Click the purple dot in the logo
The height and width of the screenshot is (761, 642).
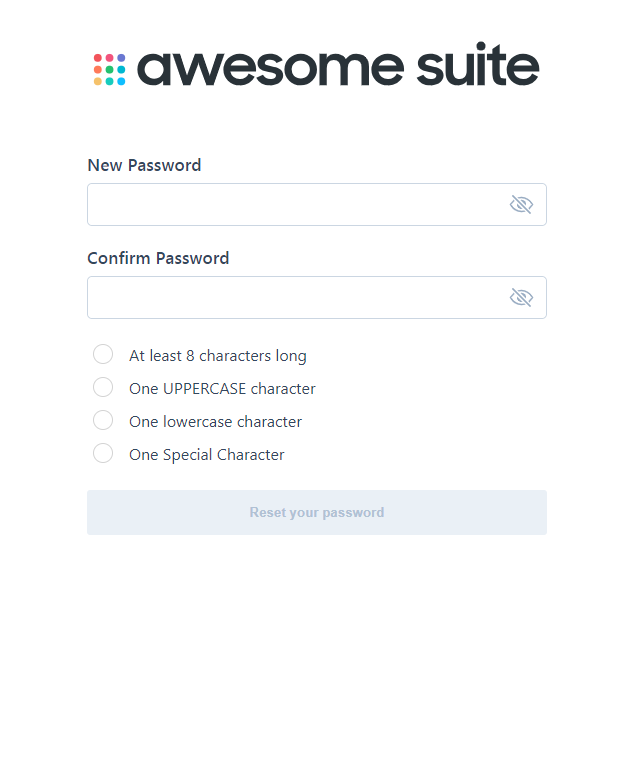point(121,58)
